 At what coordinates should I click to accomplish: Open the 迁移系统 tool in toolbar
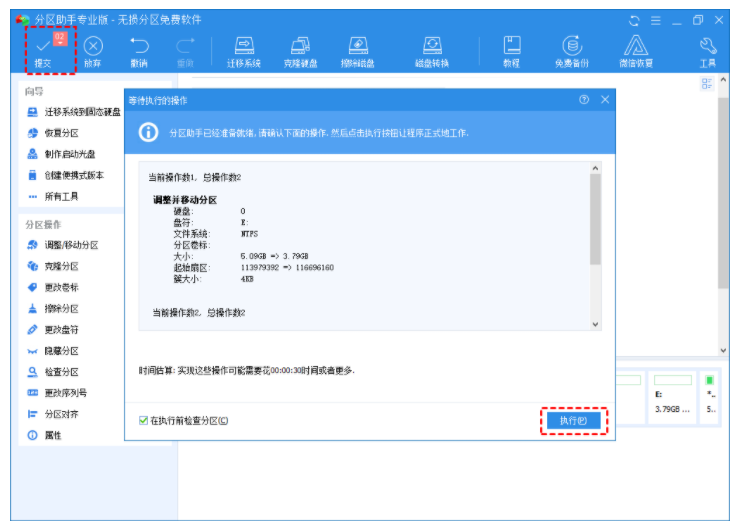244,50
